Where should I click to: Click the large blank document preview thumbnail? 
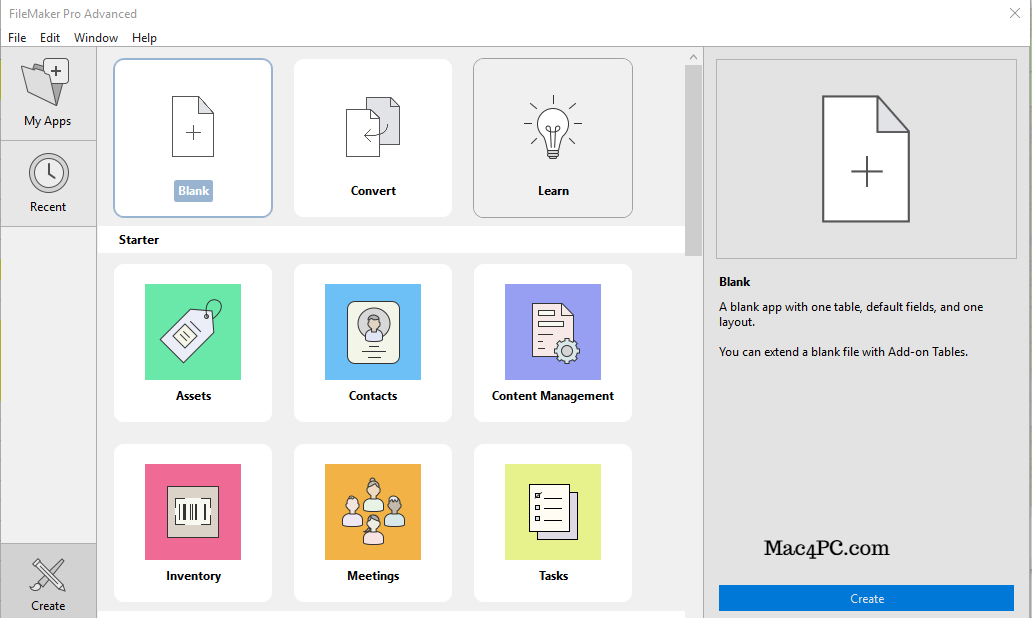click(866, 159)
